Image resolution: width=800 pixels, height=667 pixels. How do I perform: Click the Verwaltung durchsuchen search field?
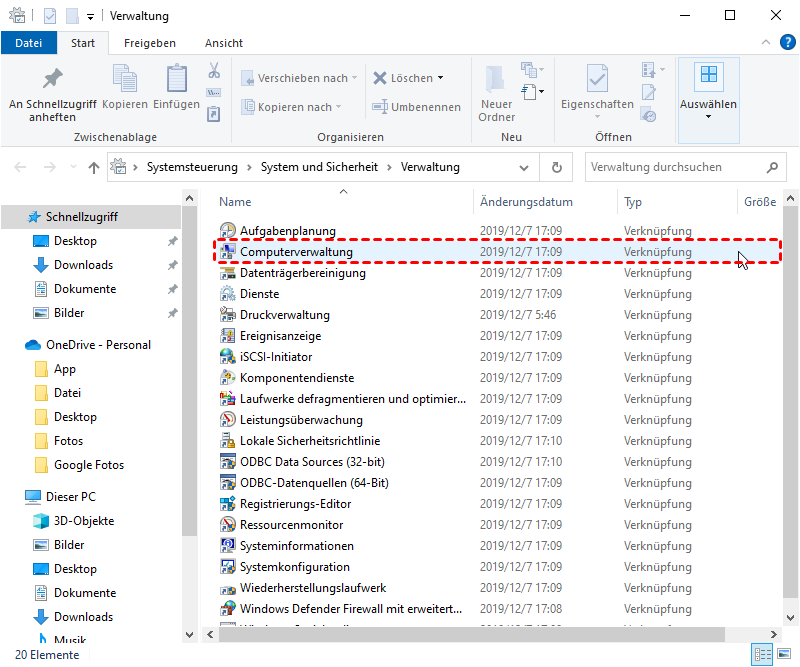tap(670, 167)
